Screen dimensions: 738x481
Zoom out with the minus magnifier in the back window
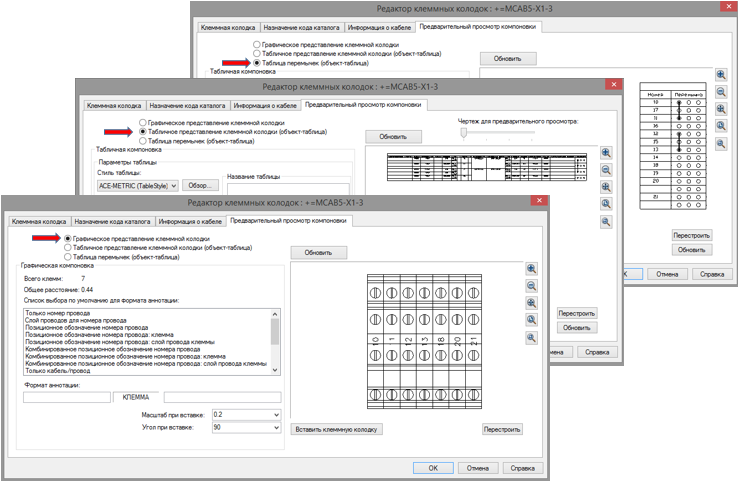click(x=721, y=92)
